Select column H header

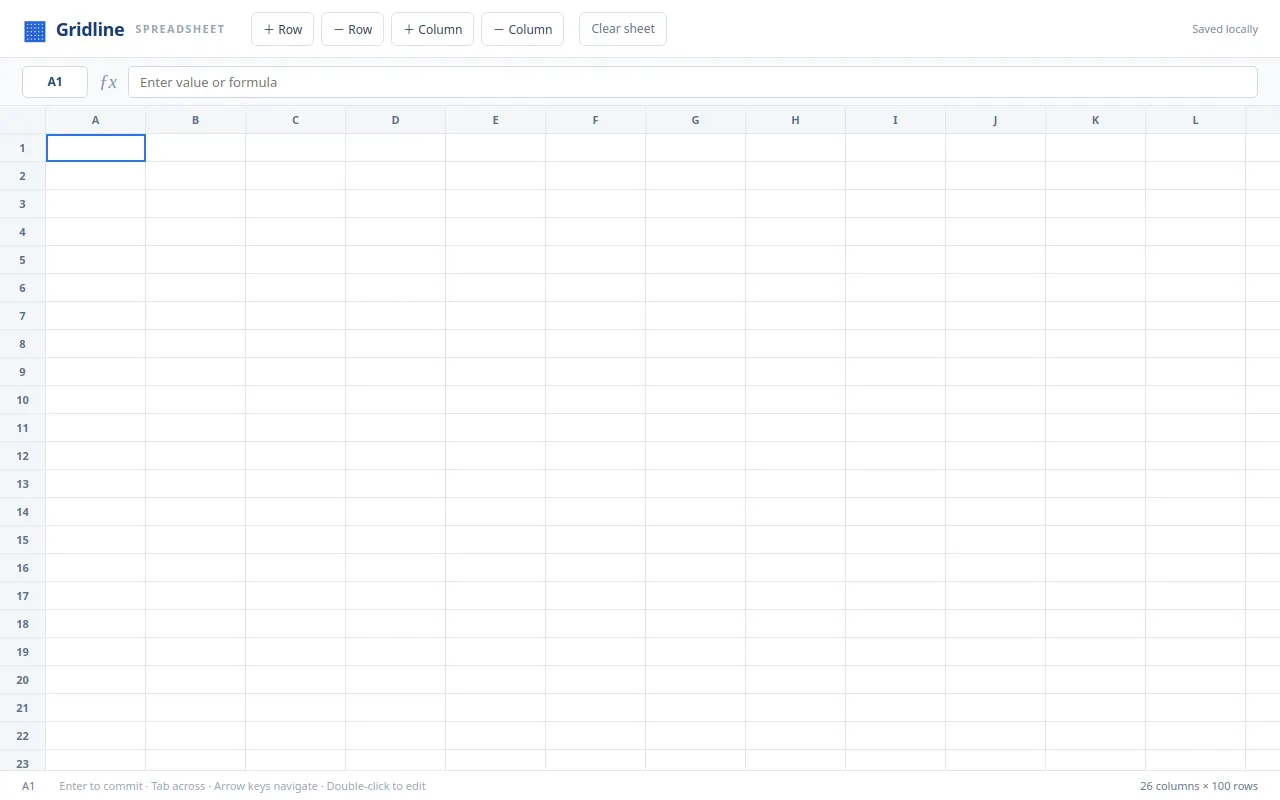[x=796, y=120]
